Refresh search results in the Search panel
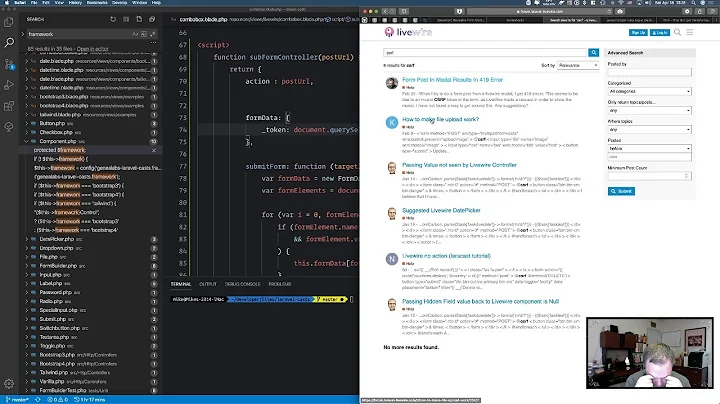720x404 pixels. (x=113, y=19)
